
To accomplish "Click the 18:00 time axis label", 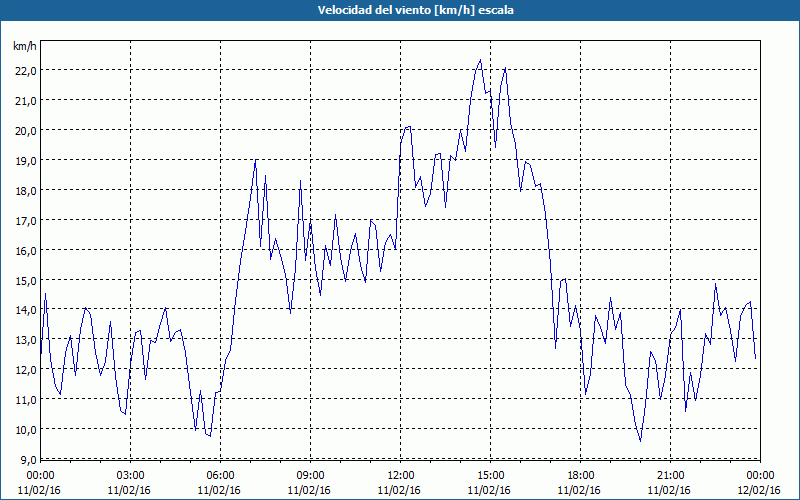I will pos(580,476).
